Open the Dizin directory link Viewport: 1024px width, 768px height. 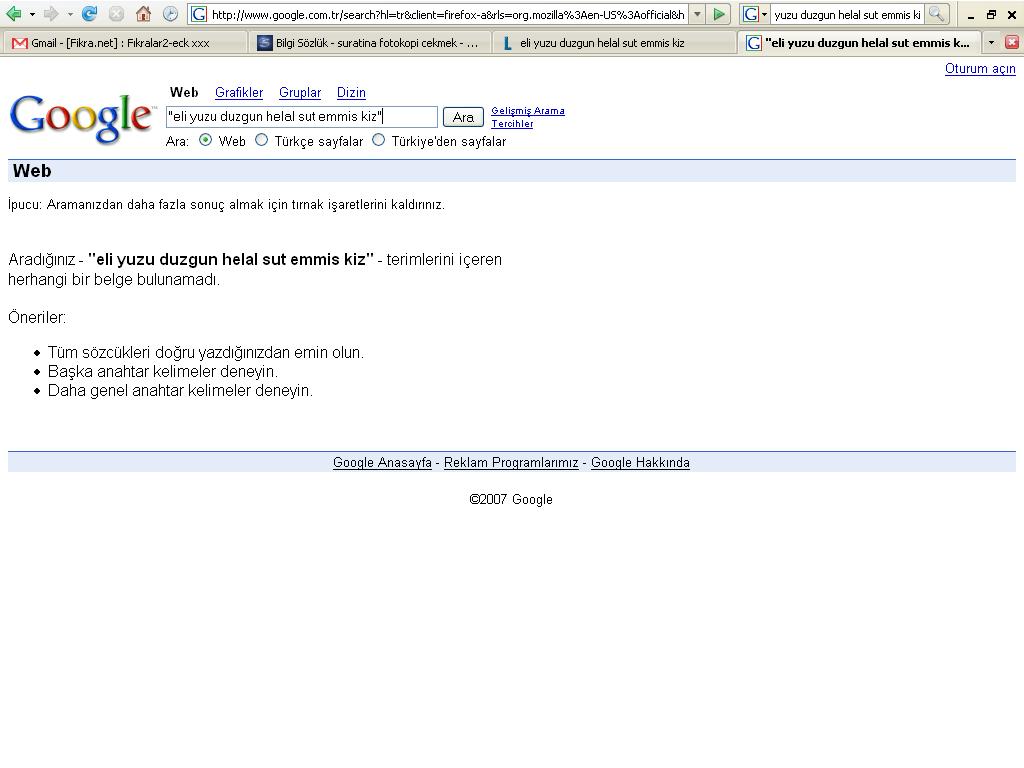click(x=351, y=93)
